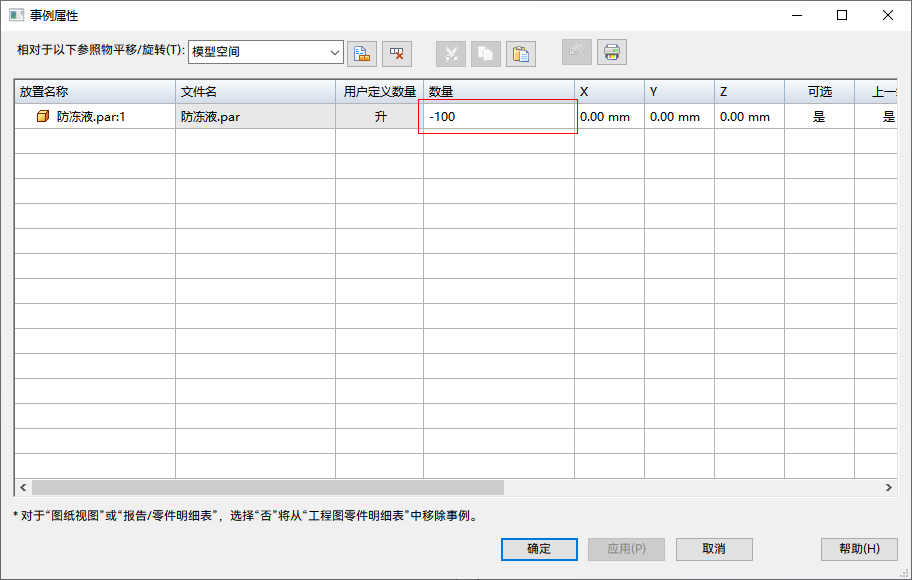Click the copy icon in toolbar
The width and height of the screenshot is (912, 580).
(x=486, y=54)
